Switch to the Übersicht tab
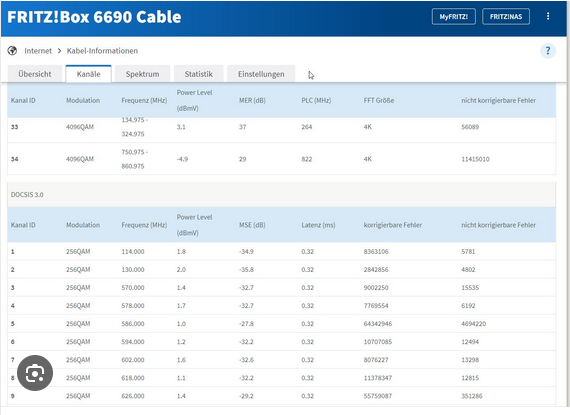This screenshot has height=415, width=570. 35,74
